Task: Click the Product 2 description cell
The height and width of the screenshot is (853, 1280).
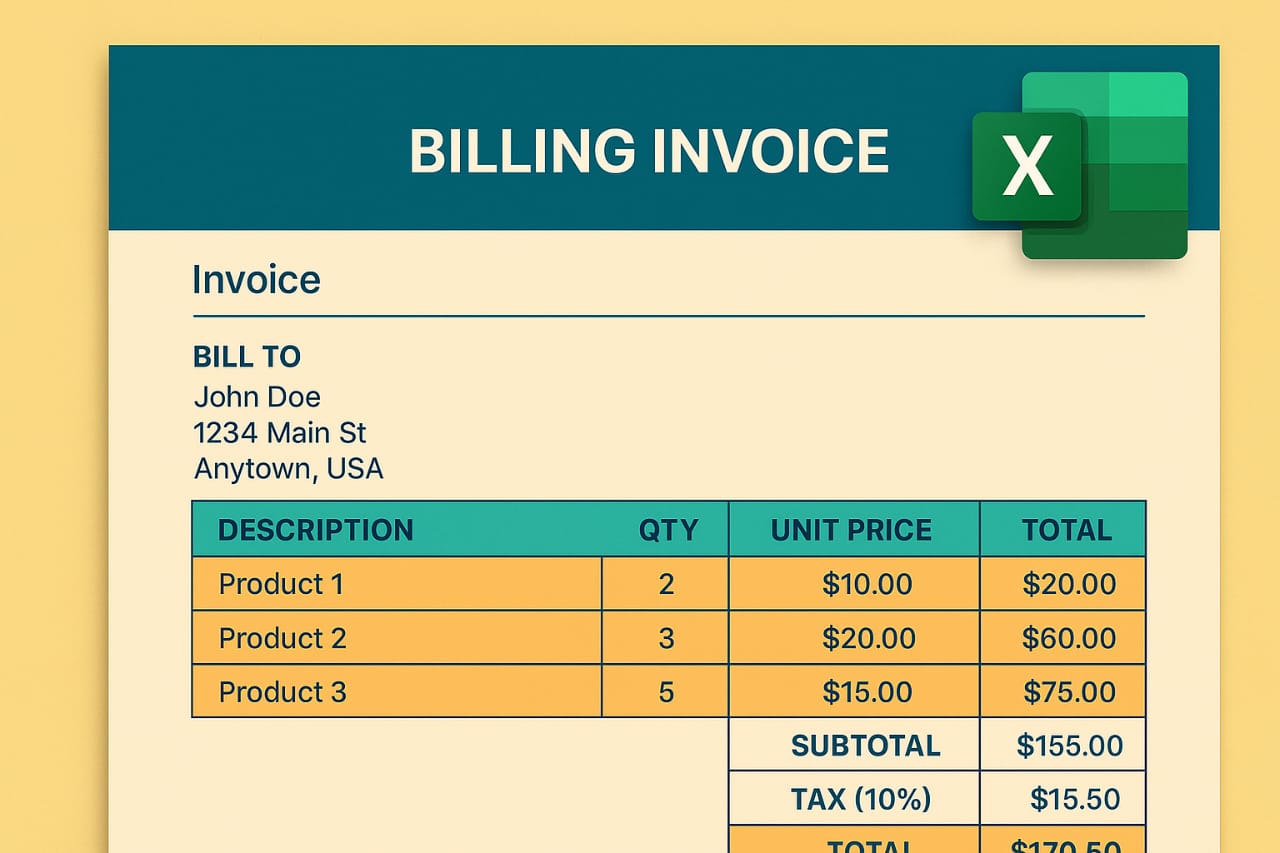Action: pyautogui.click(x=396, y=638)
